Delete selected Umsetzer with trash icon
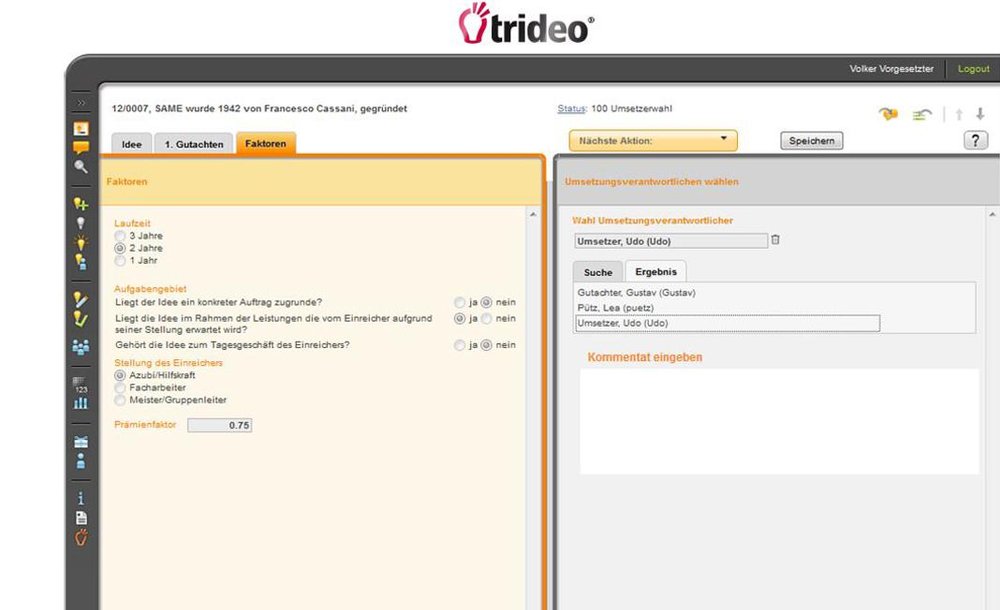Image resolution: width=1000 pixels, height=610 pixels. 776,240
